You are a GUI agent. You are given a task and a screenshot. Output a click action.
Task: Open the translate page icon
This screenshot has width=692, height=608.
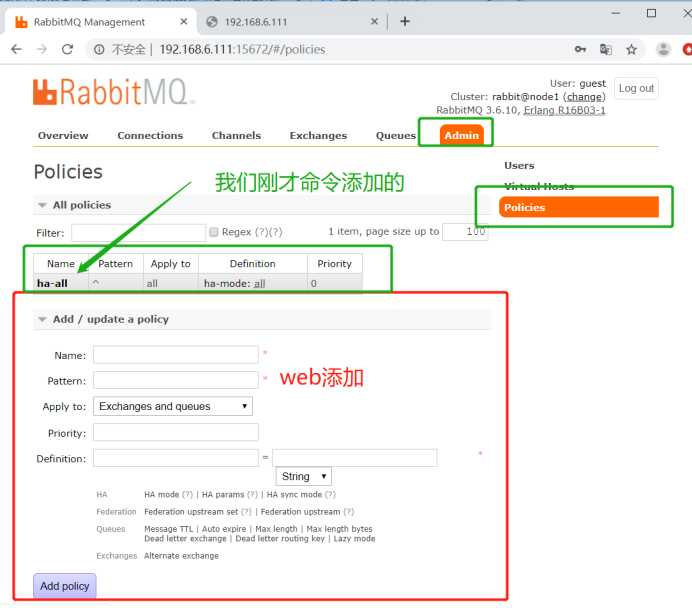click(606, 49)
